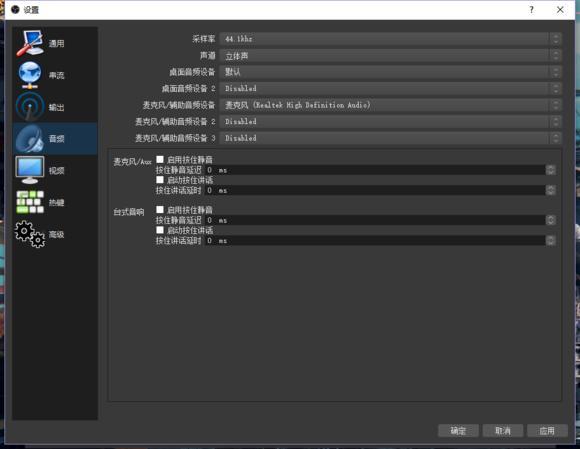Open the 热键 hotkeys keyboard icon
Screen dimensions: 580x449
[x=30, y=202]
